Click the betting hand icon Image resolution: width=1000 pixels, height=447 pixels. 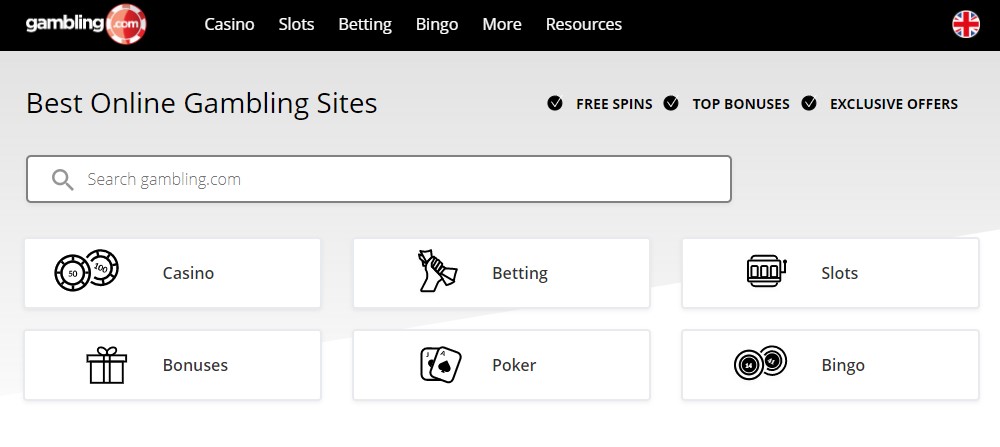coord(437,271)
